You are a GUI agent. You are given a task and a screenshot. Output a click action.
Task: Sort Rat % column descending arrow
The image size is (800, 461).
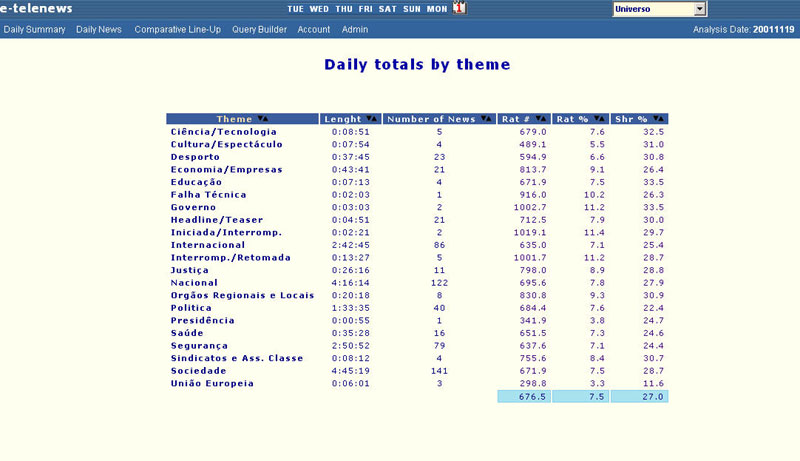coord(596,118)
